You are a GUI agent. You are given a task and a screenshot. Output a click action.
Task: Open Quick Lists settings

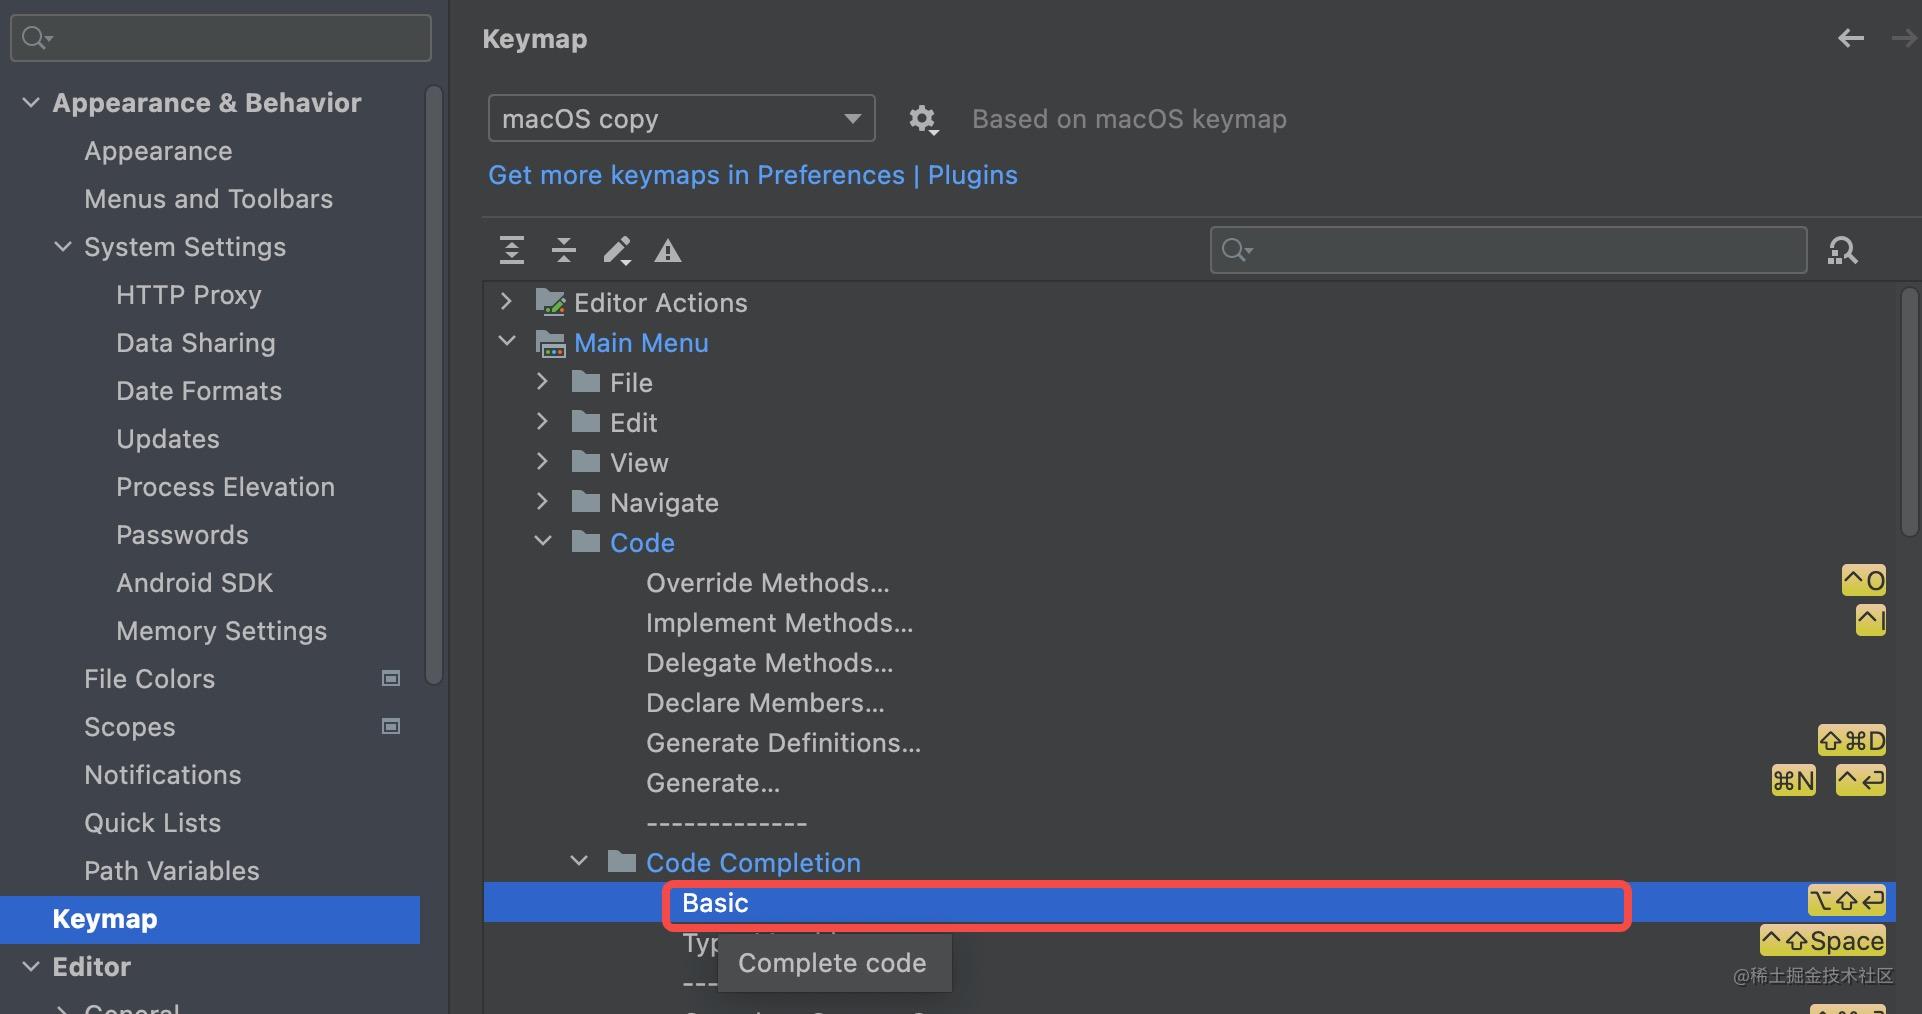tap(152, 823)
